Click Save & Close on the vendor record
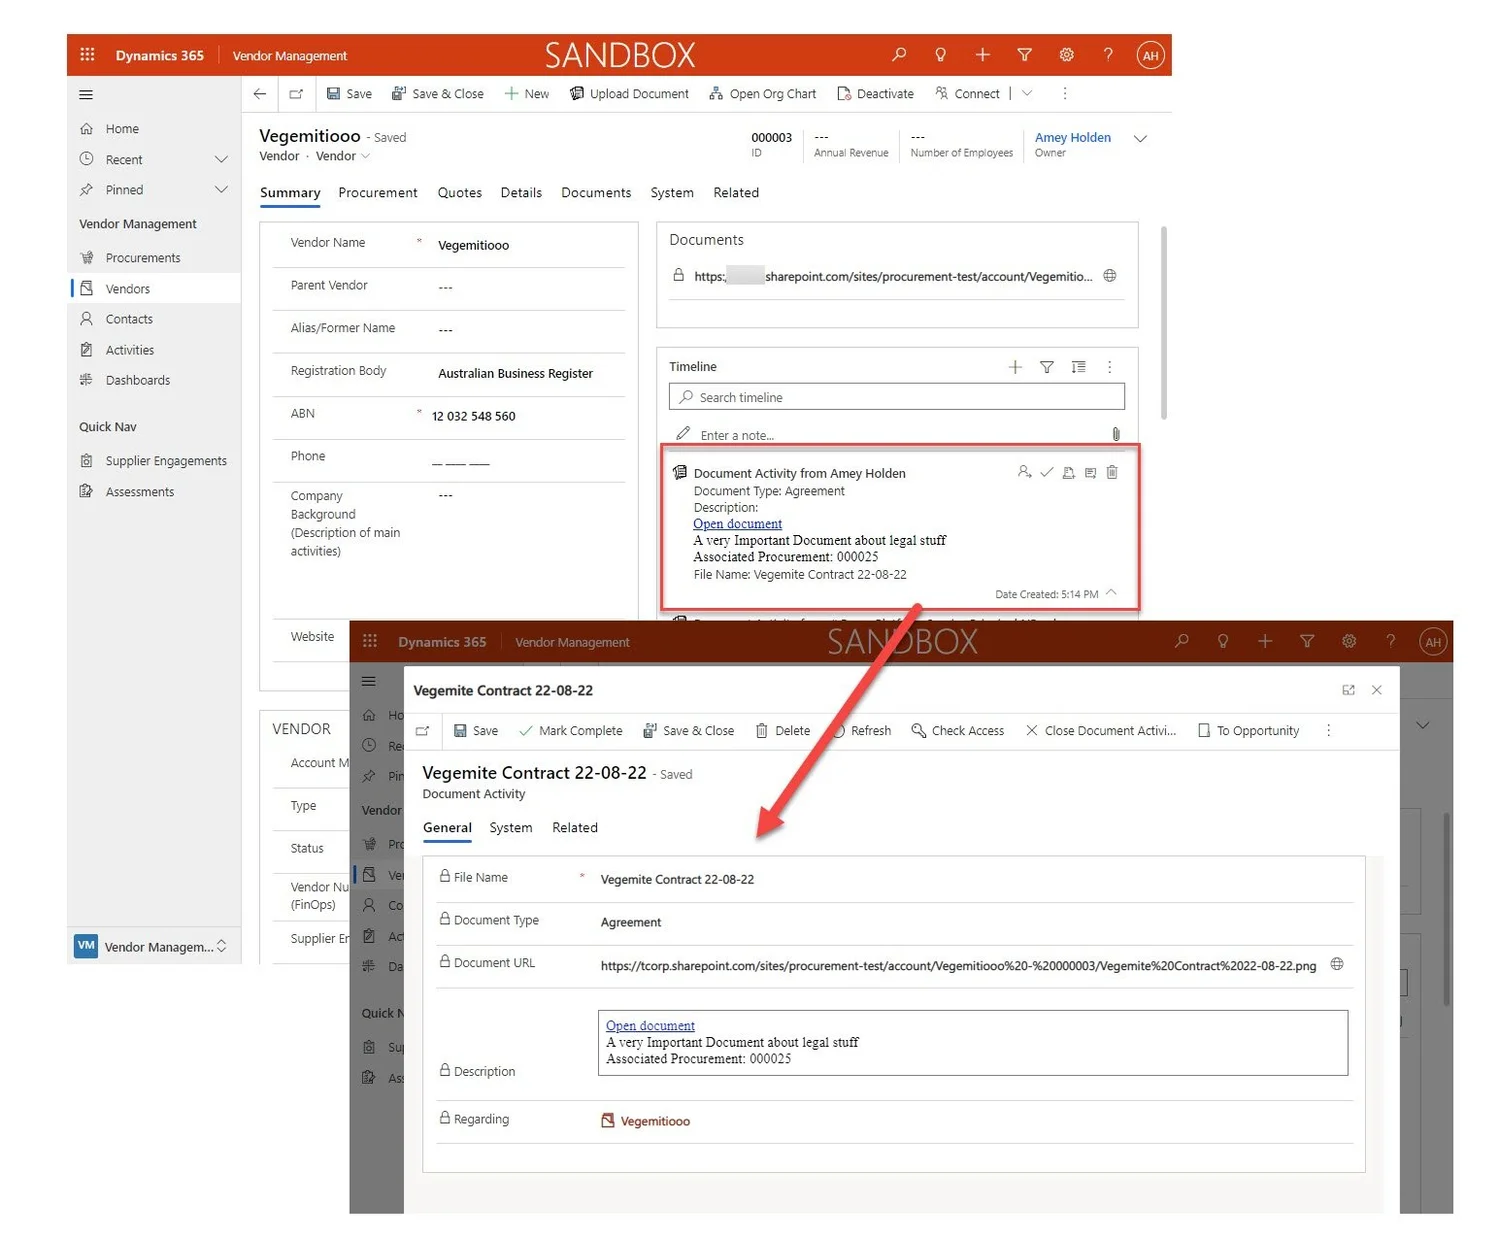The height and width of the screenshot is (1243, 1500). point(437,93)
